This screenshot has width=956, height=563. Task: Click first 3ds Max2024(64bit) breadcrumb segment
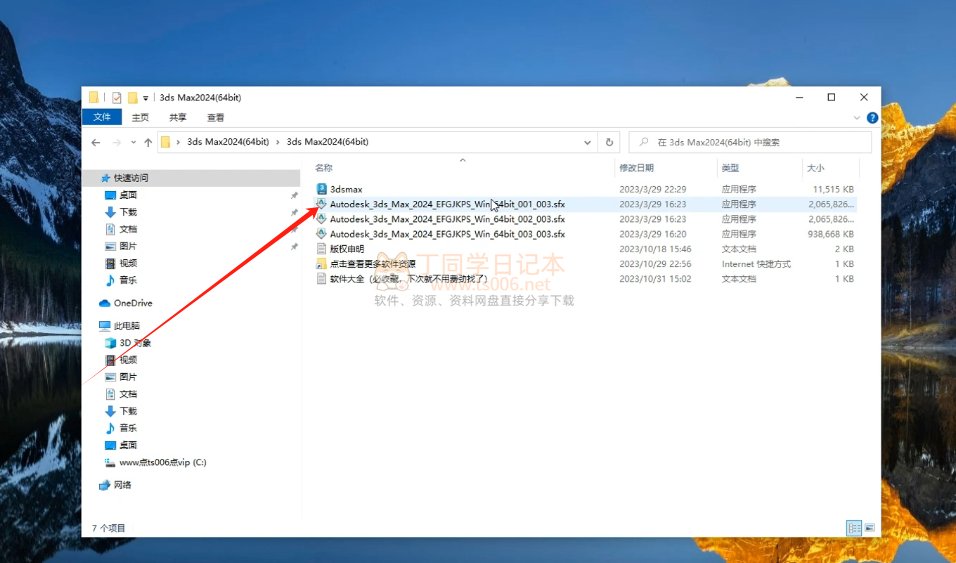tap(228, 142)
